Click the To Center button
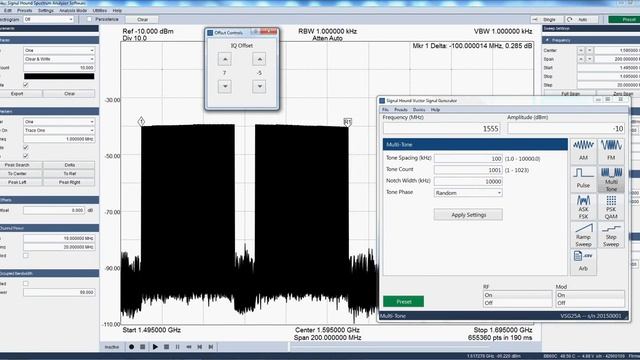The width and height of the screenshot is (640, 360). click(17, 173)
